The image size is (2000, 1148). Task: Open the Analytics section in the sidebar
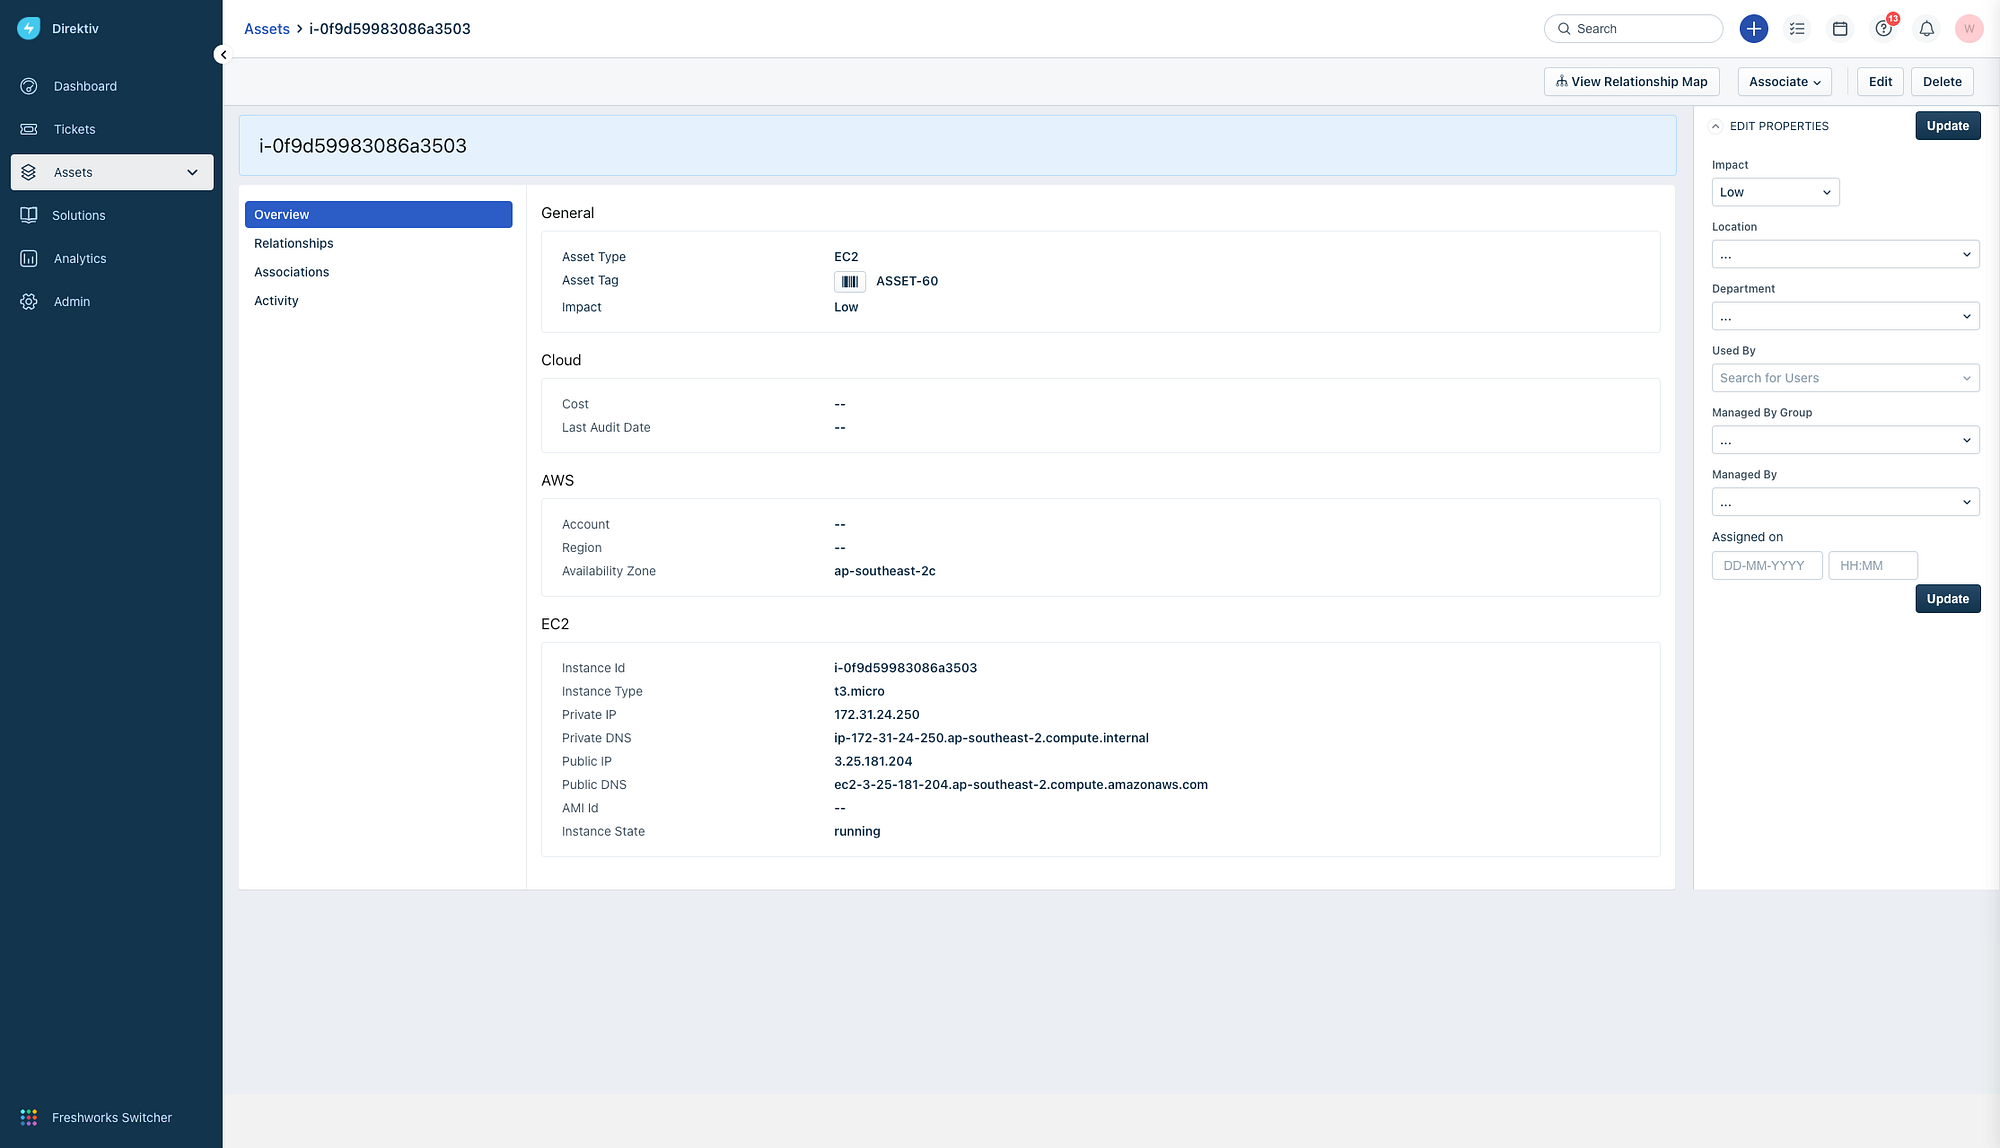[x=80, y=258]
